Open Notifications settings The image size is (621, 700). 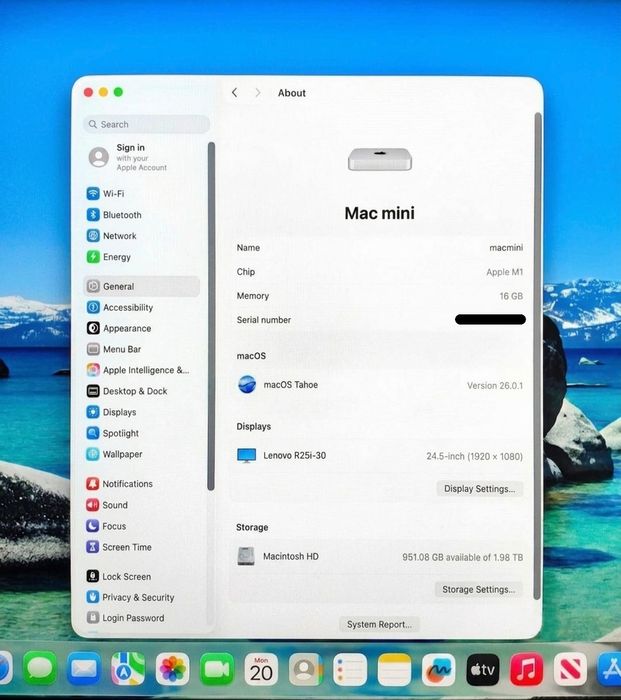[x=119, y=483]
